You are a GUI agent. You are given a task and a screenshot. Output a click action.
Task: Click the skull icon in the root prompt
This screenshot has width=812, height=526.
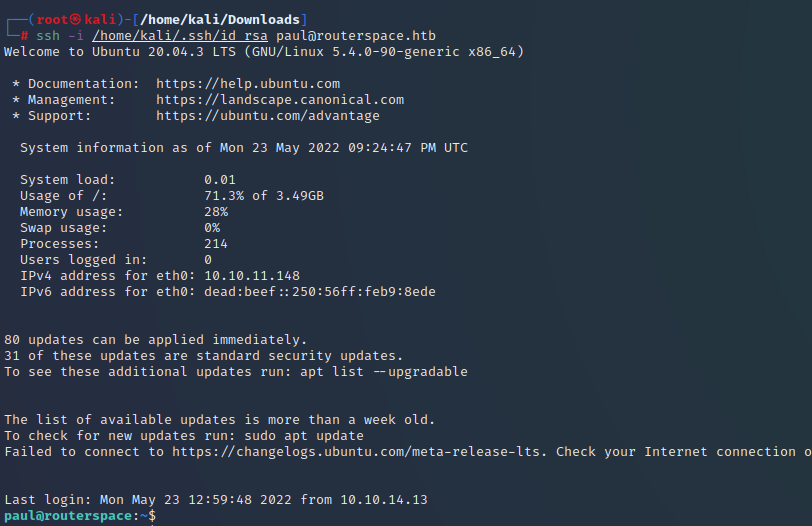76,20
